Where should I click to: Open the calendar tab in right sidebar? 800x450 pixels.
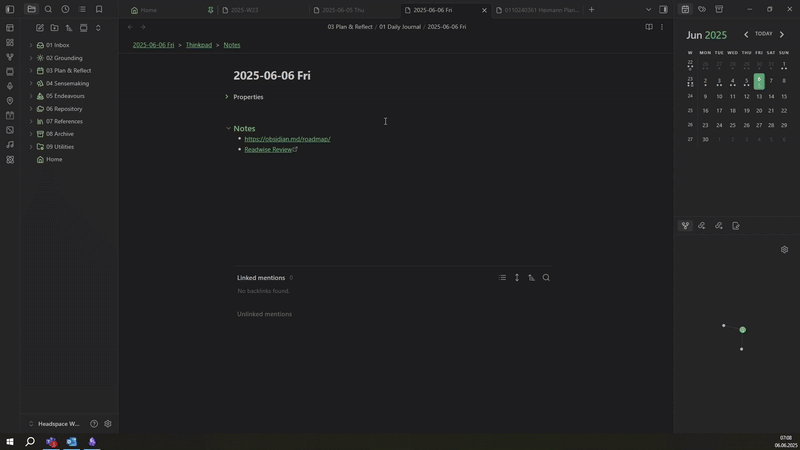(x=685, y=9)
